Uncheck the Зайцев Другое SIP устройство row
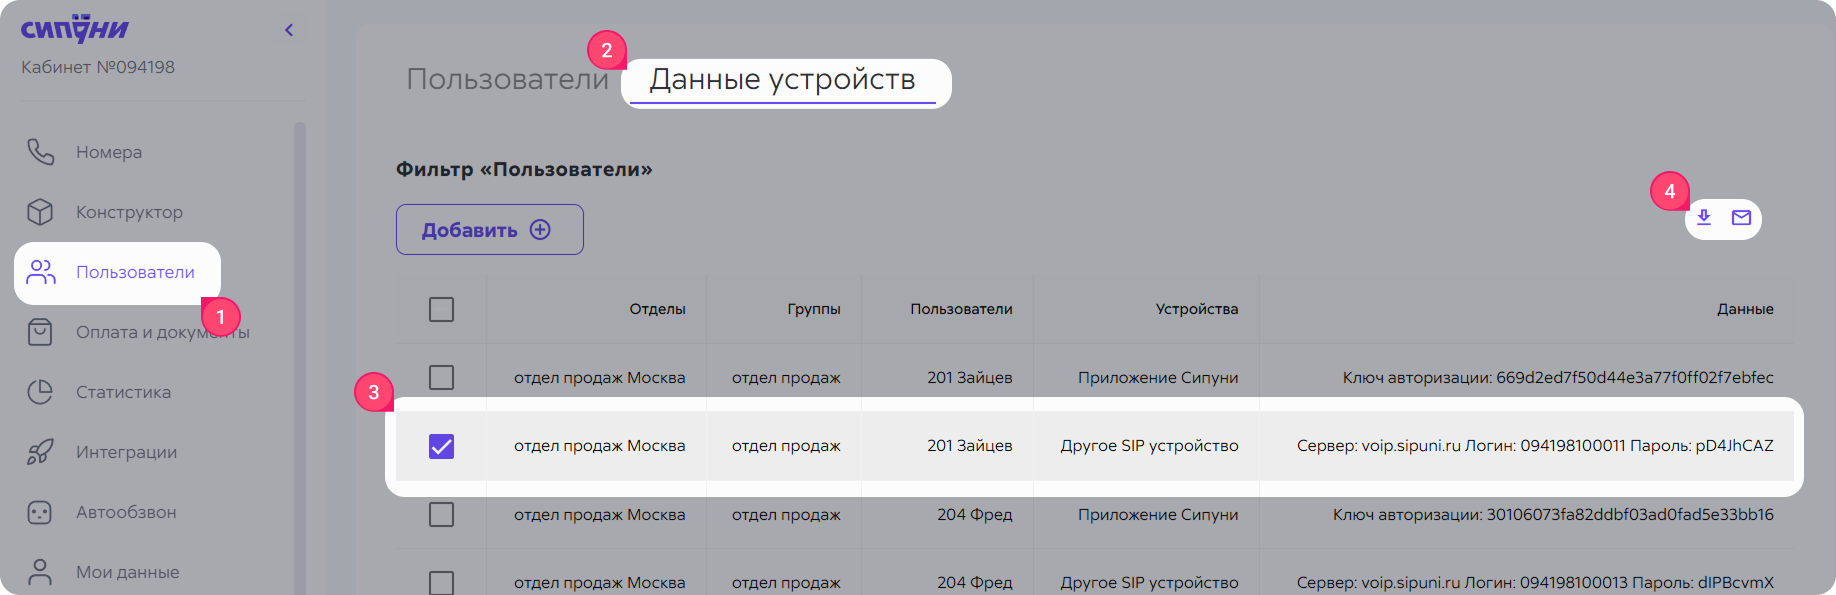Image resolution: width=1836 pixels, height=595 pixels. (x=441, y=446)
